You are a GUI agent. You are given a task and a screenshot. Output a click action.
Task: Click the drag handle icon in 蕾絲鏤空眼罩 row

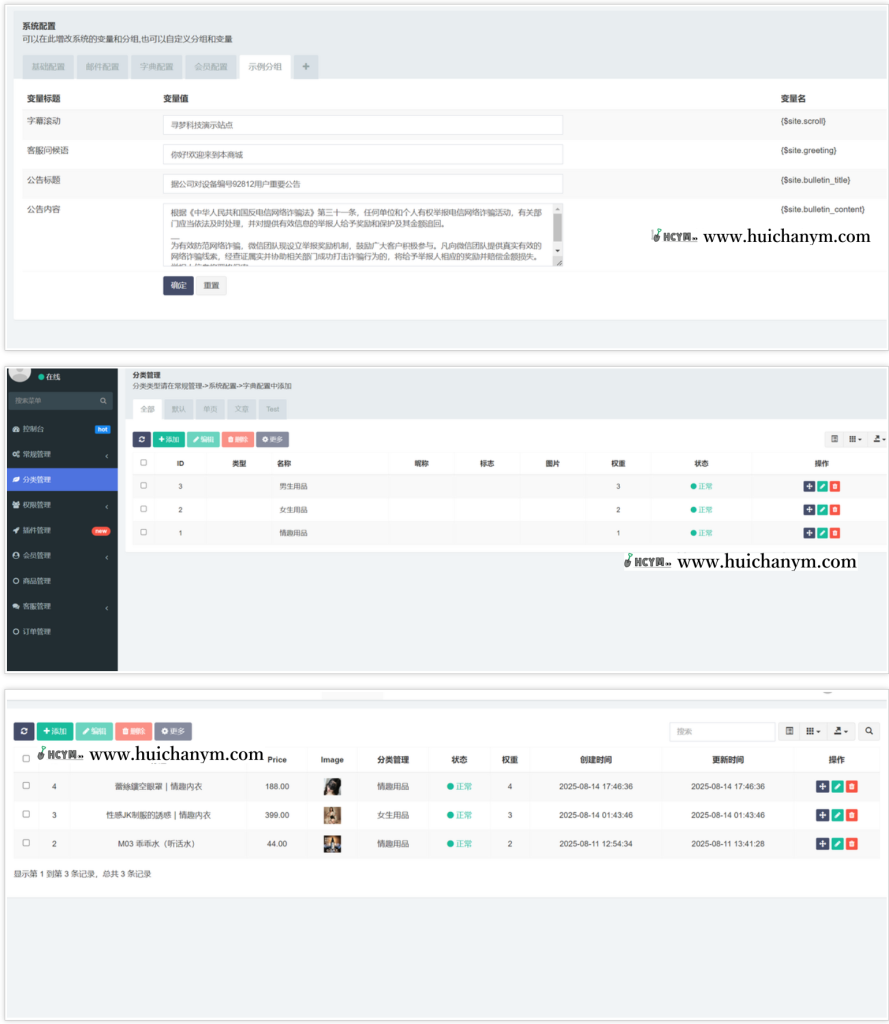[822, 787]
